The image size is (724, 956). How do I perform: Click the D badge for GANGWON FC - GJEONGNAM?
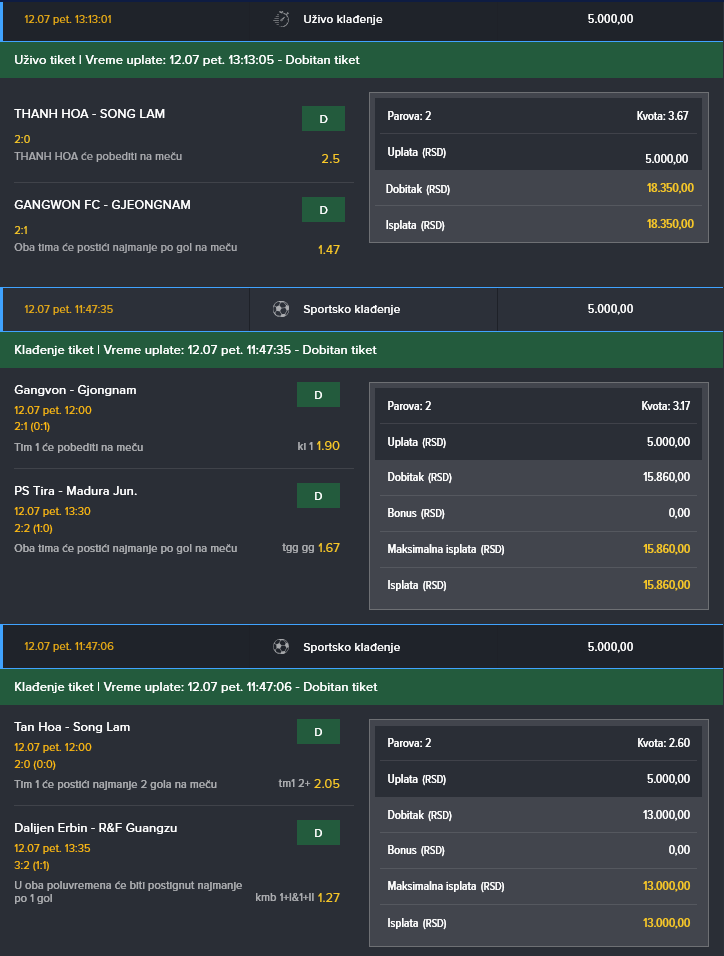click(323, 209)
